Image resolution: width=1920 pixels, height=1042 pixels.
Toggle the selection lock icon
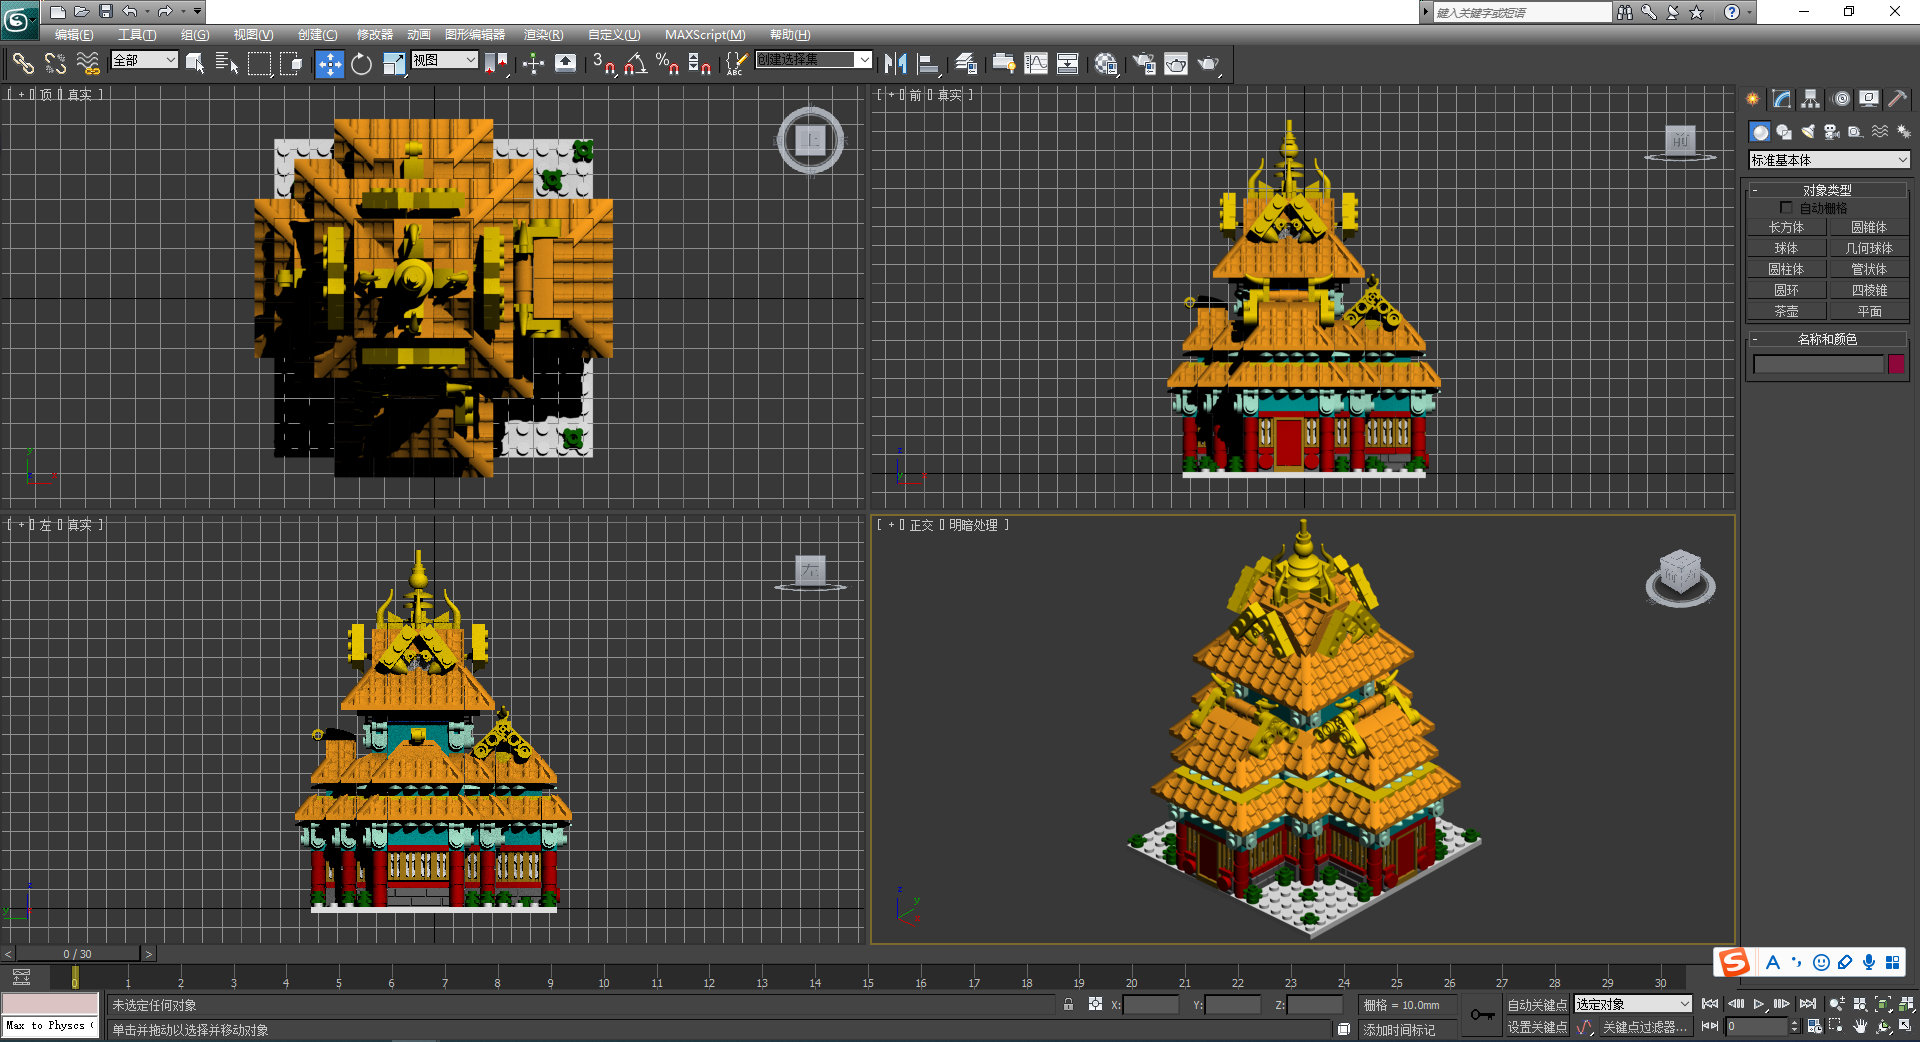pyautogui.click(x=1068, y=1004)
